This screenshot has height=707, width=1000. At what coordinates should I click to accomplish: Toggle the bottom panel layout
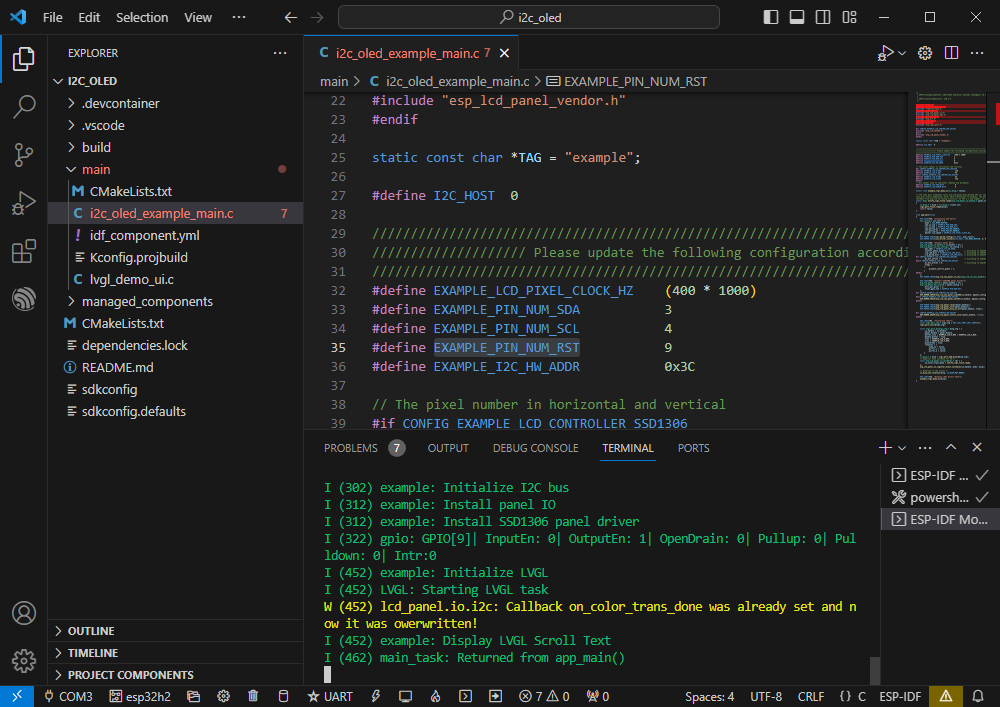797,17
